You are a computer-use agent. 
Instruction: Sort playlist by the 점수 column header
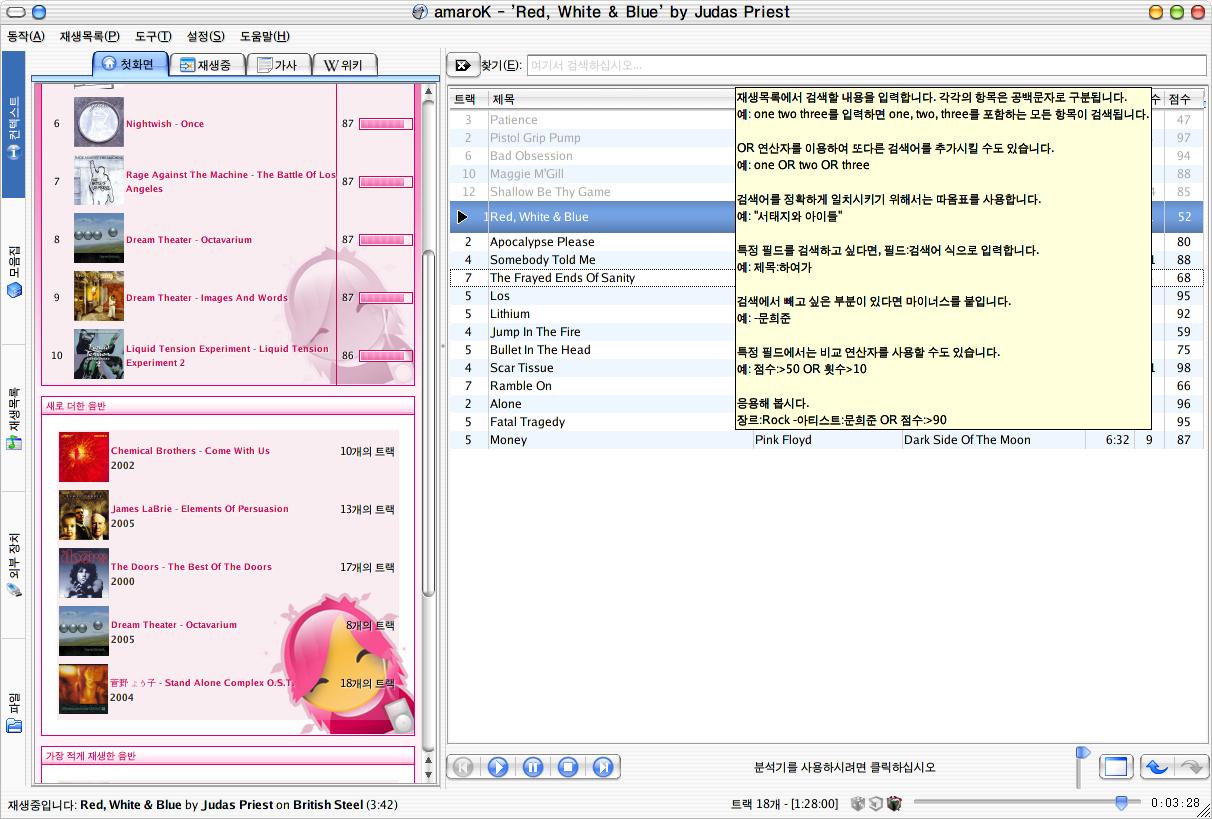coord(1185,99)
